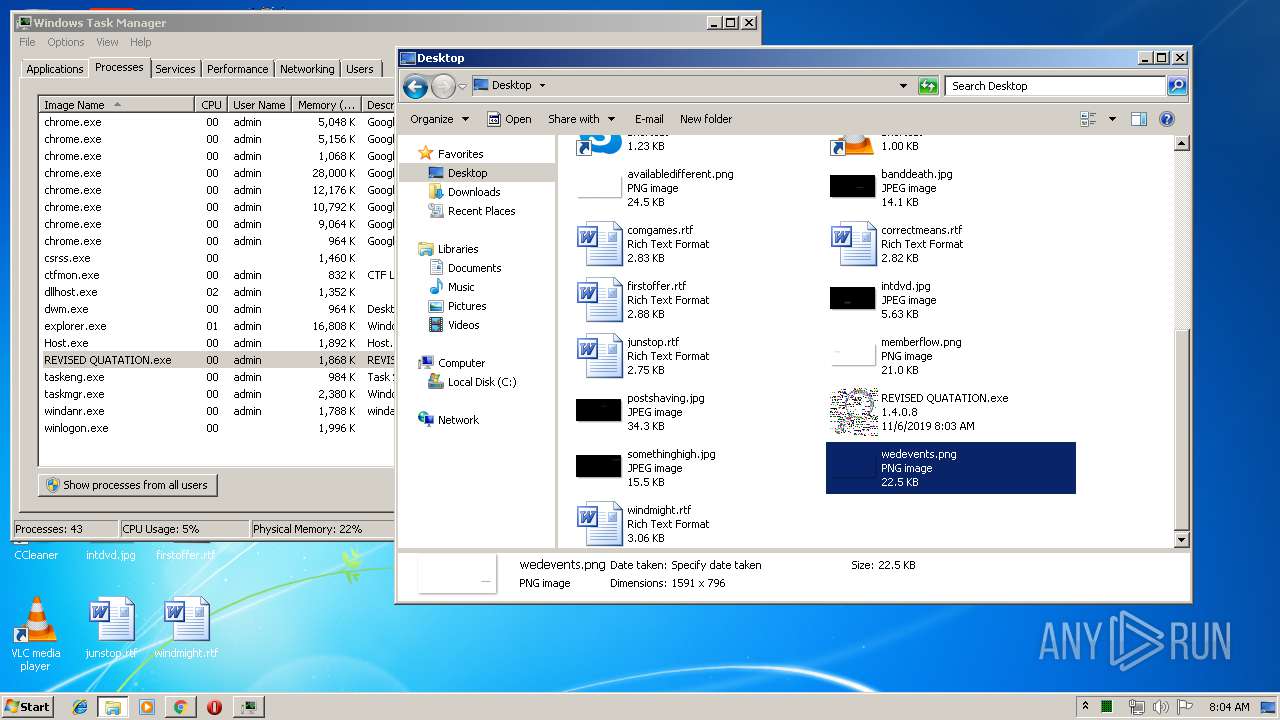Expand the address bar history dropdown
The image size is (1280, 720).
(903, 86)
